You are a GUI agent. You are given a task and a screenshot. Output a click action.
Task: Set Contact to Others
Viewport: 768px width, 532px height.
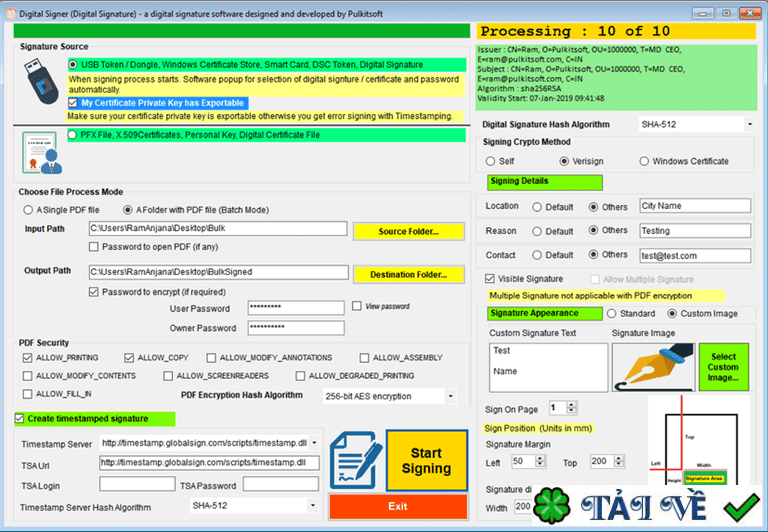point(593,254)
